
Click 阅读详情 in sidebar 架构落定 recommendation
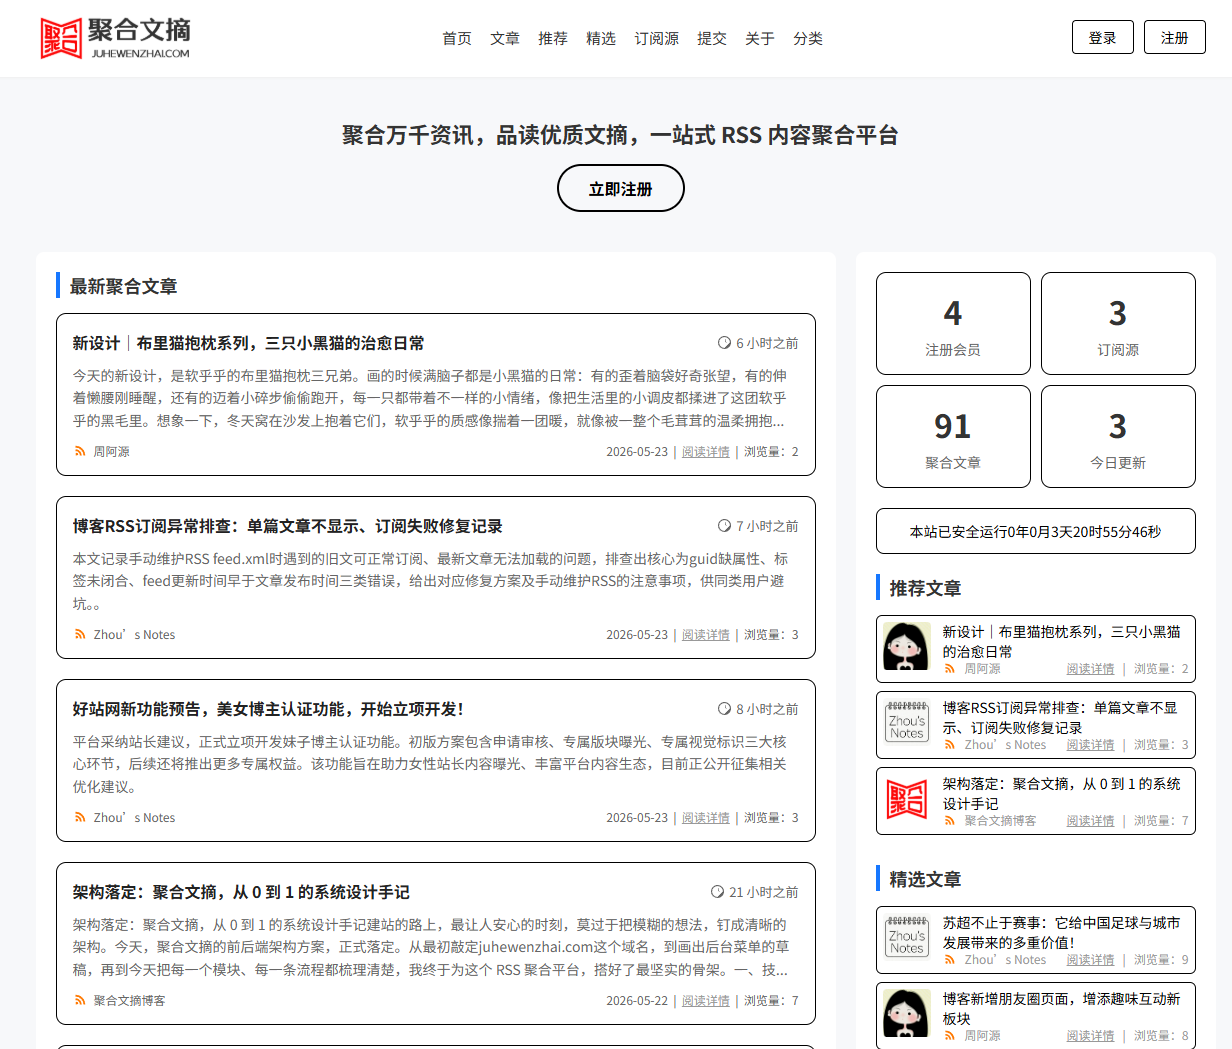(x=1090, y=821)
